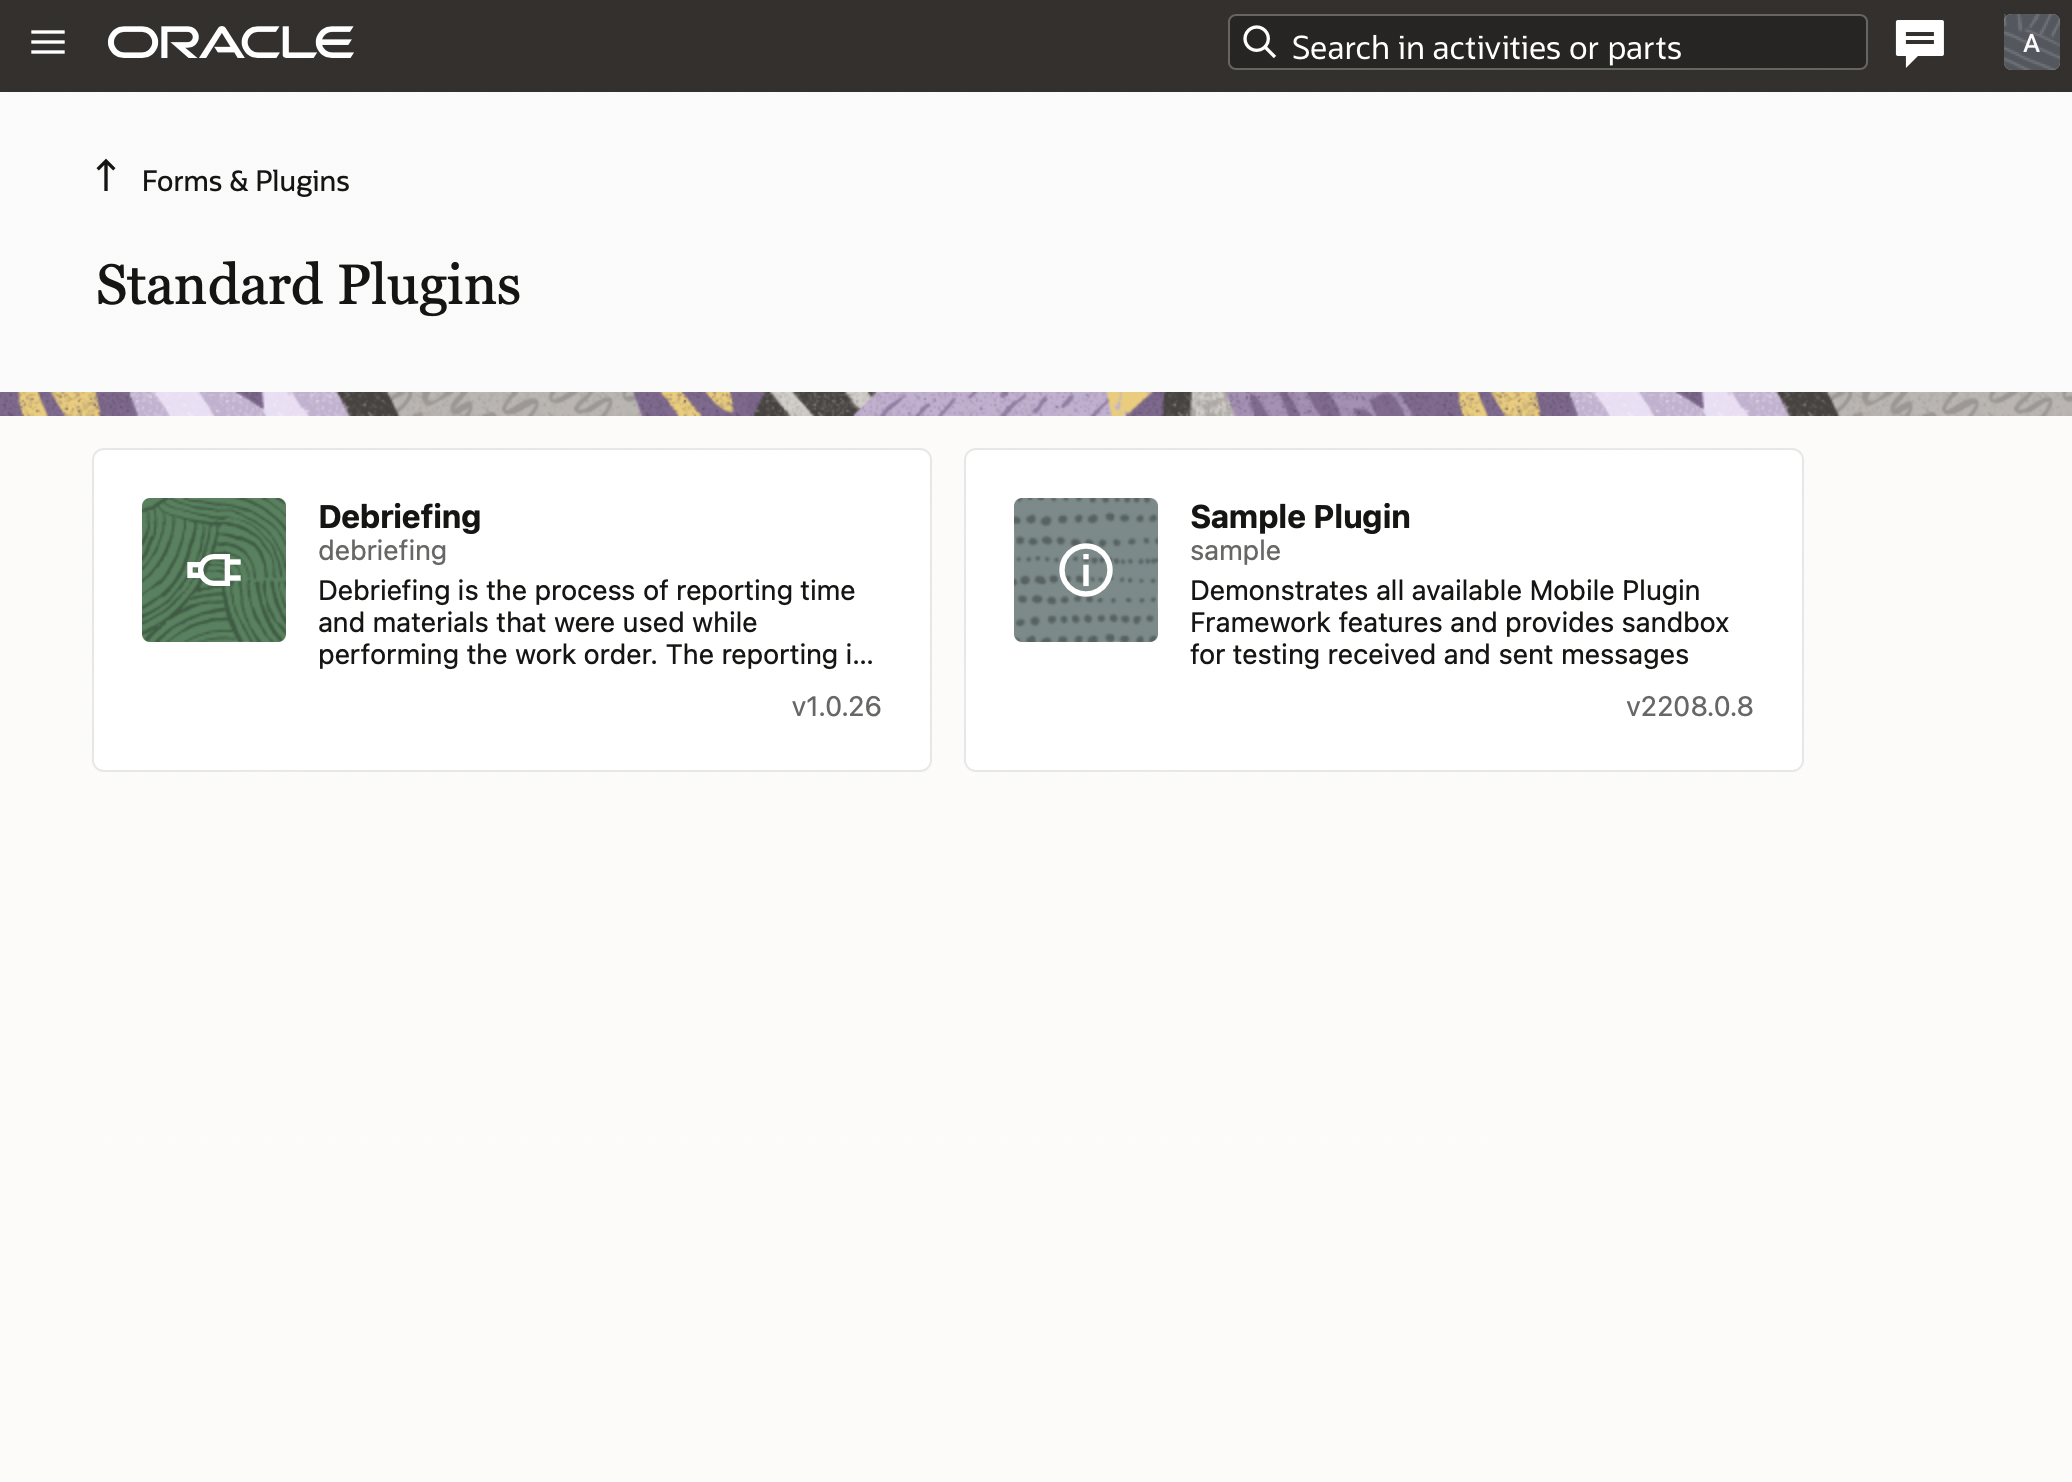Click the up arrow back icon
The image size is (2072, 1482).
point(106,176)
